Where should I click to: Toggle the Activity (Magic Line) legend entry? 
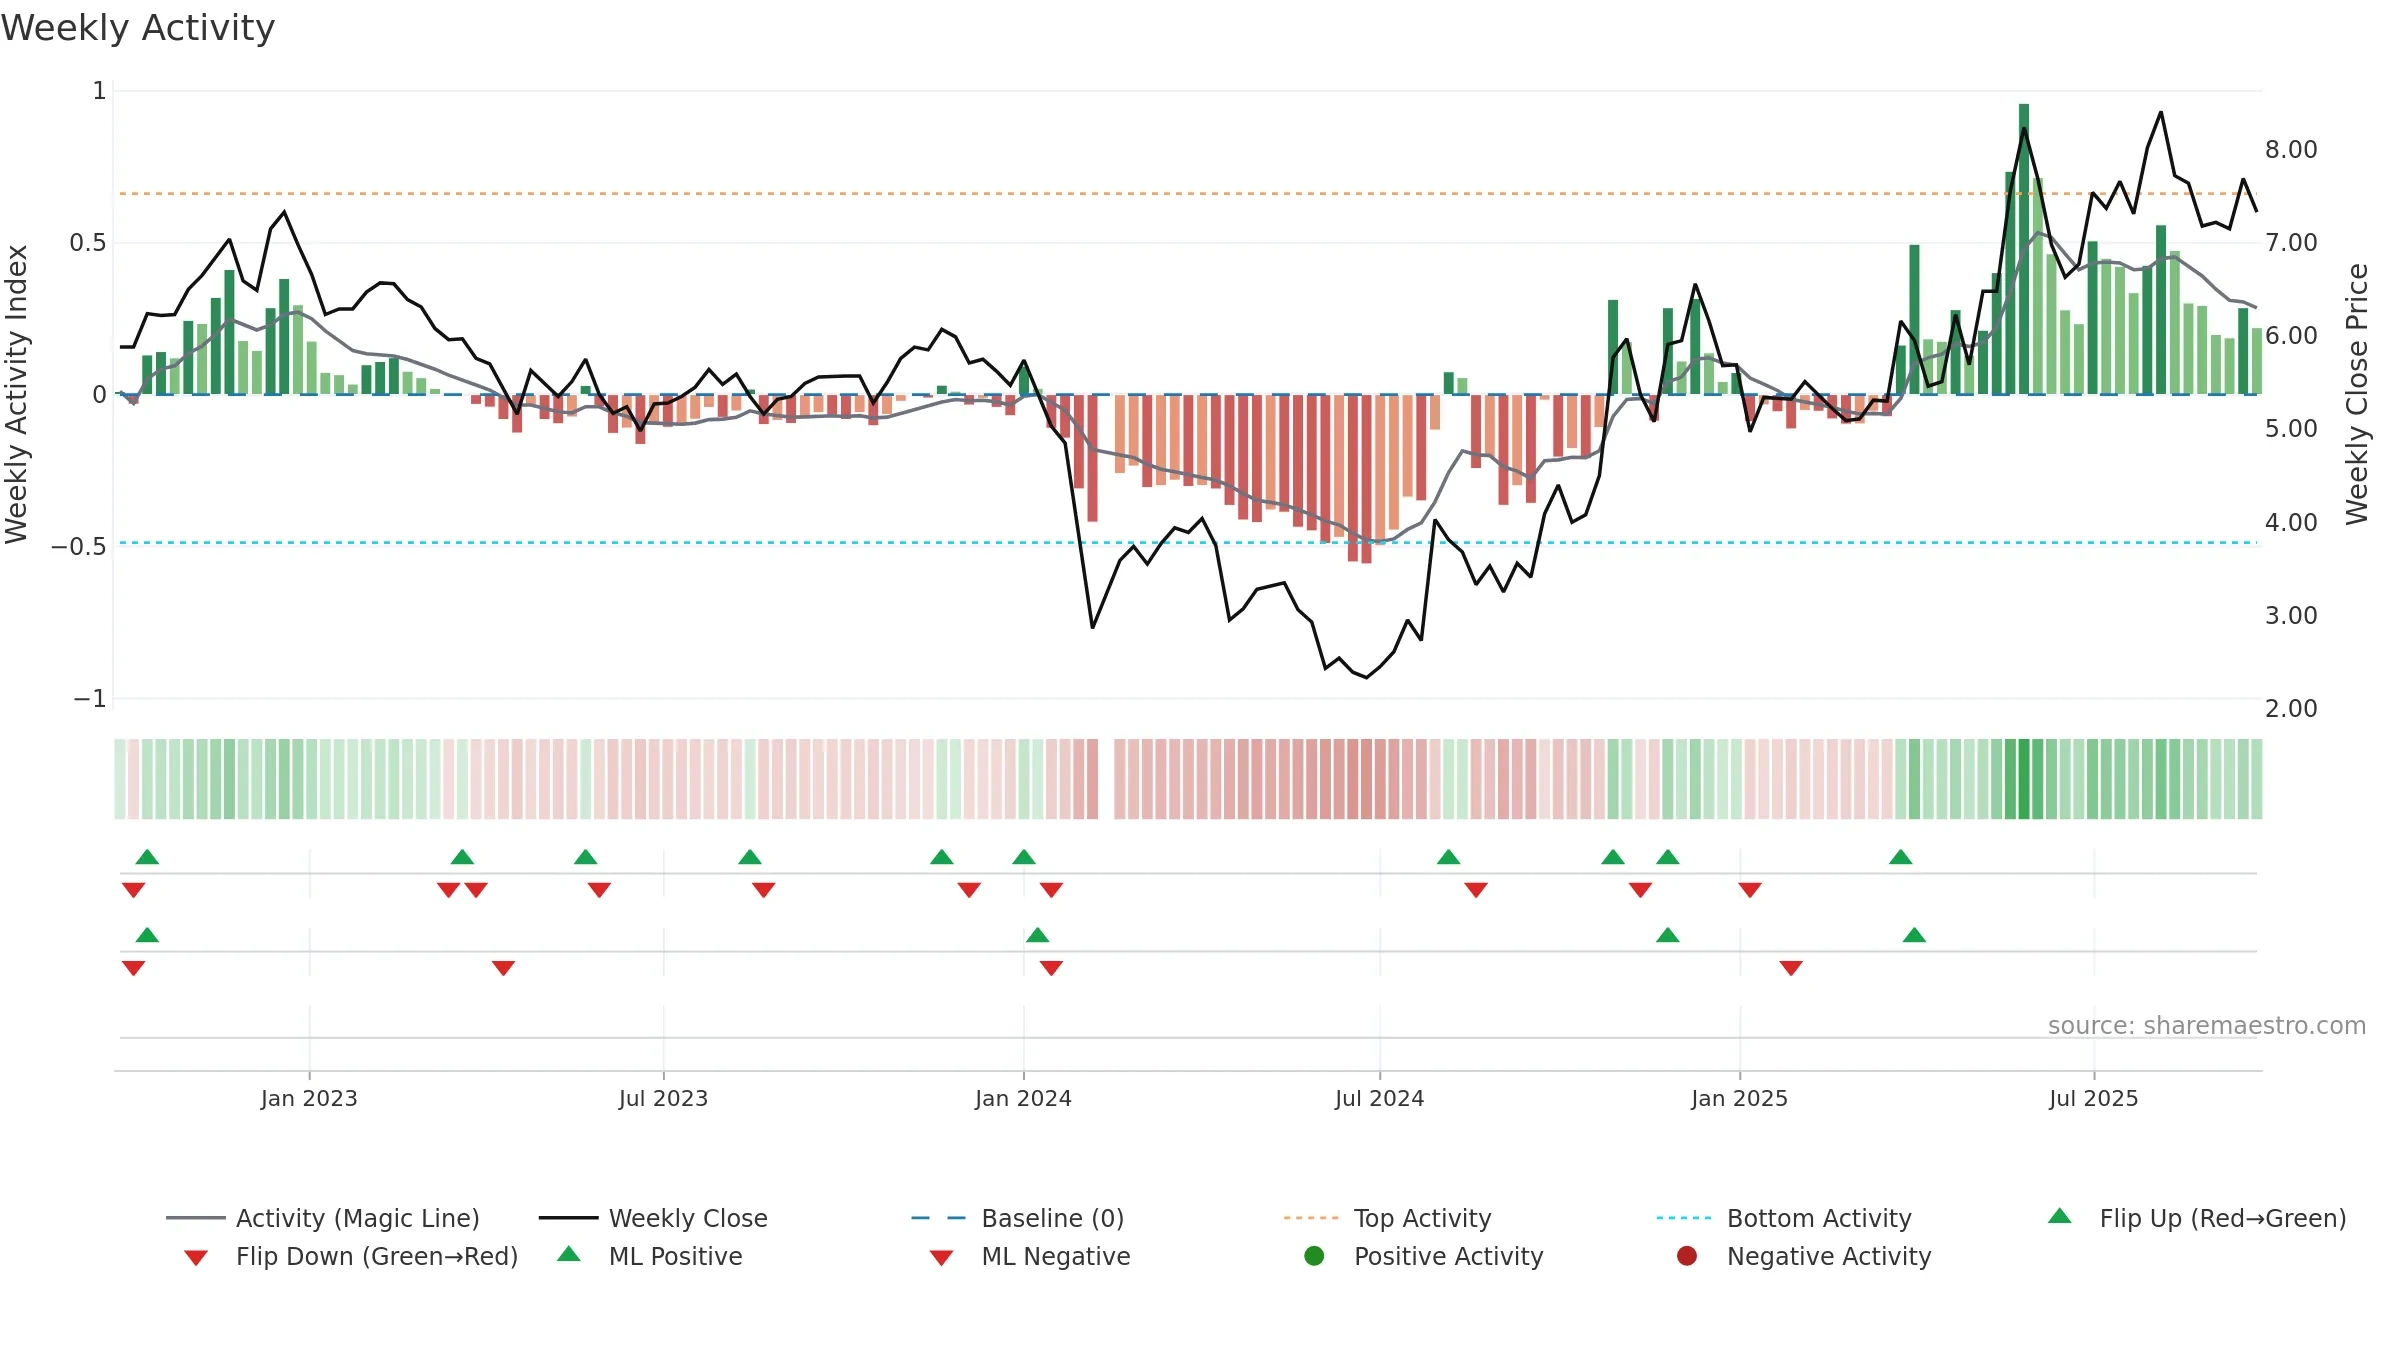tap(322, 1218)
